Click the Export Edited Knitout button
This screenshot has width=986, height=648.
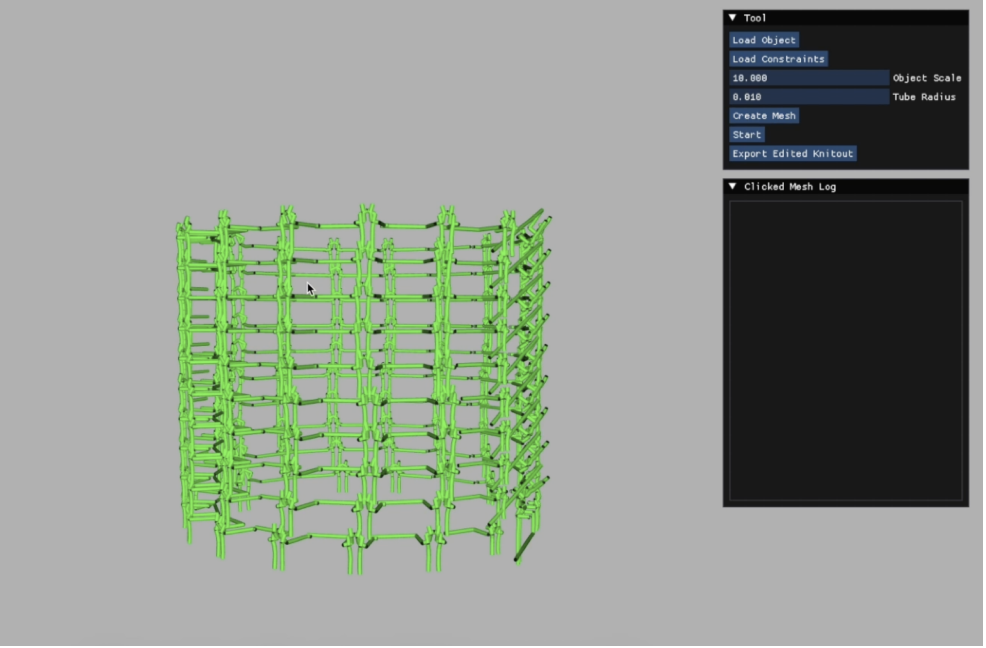[792, 153]
